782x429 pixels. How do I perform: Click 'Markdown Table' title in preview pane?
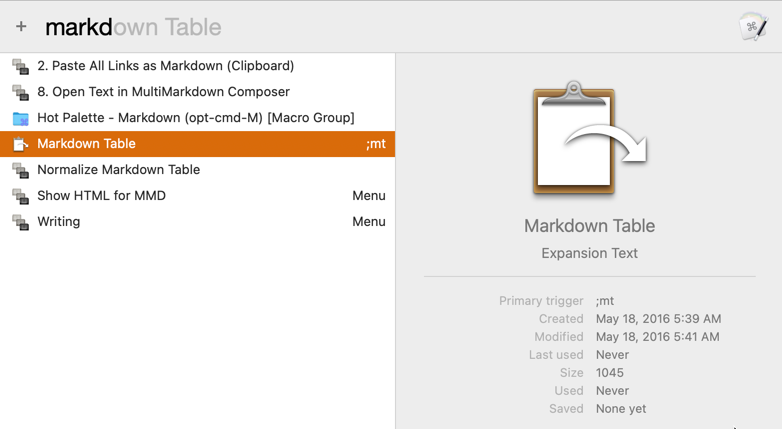click(x=589, y=226)
